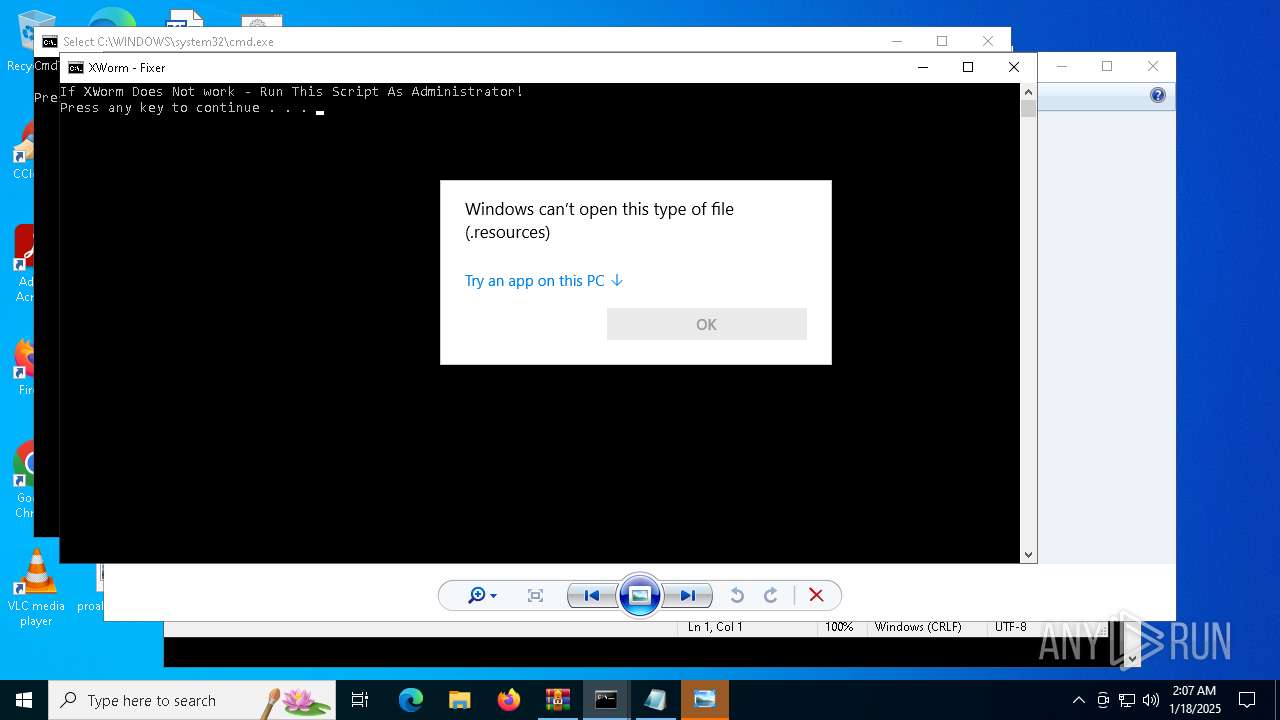The image size is (1280, 720).
Task: Show hidden tray icons chevron
Action: click(x=1078, y=700)
